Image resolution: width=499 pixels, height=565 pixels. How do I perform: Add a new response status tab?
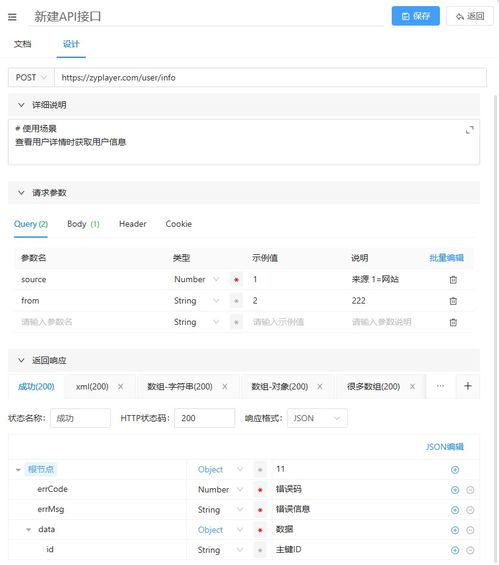(468, 386)
